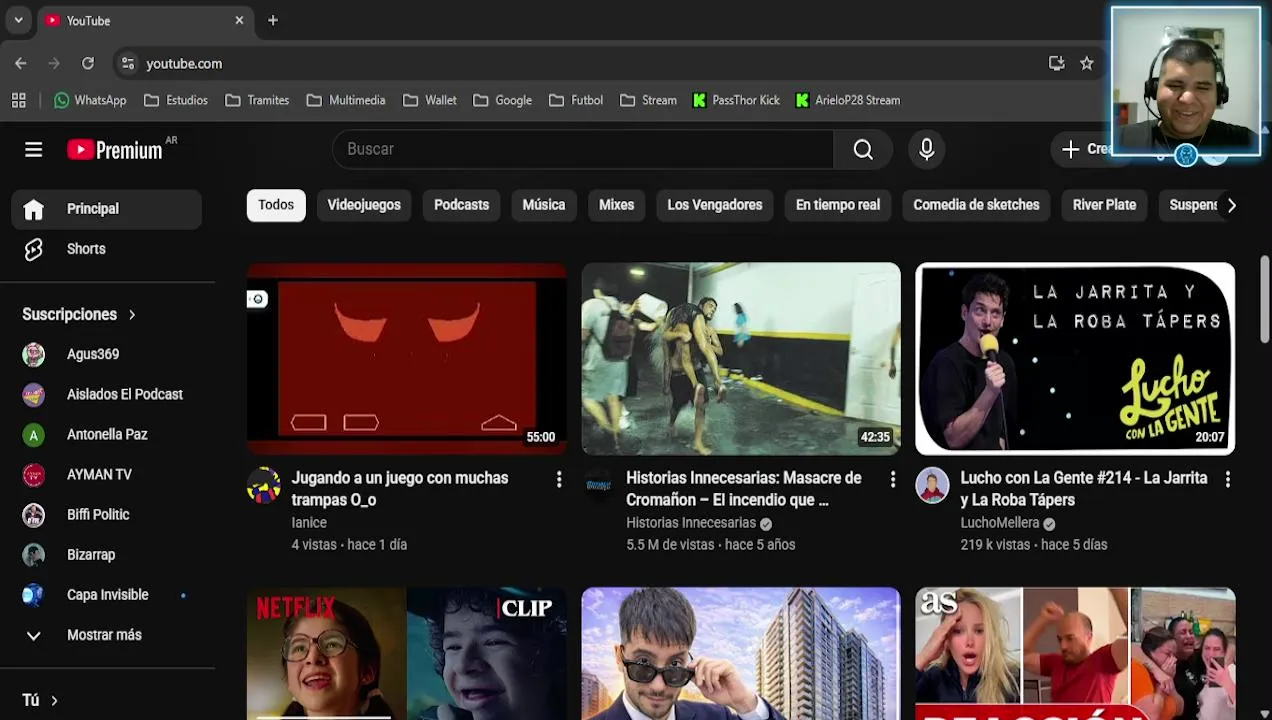Open AYMAN TV subscription

pyautogui.click(x=107, y=474)
